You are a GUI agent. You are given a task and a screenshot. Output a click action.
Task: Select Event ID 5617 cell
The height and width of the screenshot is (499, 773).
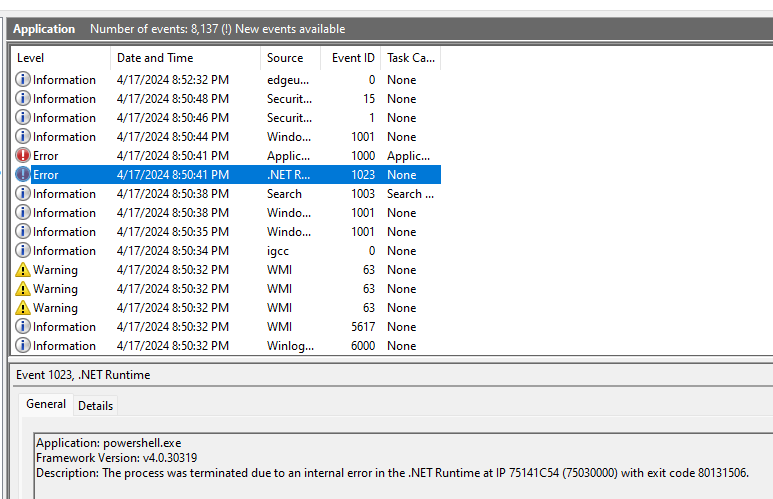coord(363,327)
